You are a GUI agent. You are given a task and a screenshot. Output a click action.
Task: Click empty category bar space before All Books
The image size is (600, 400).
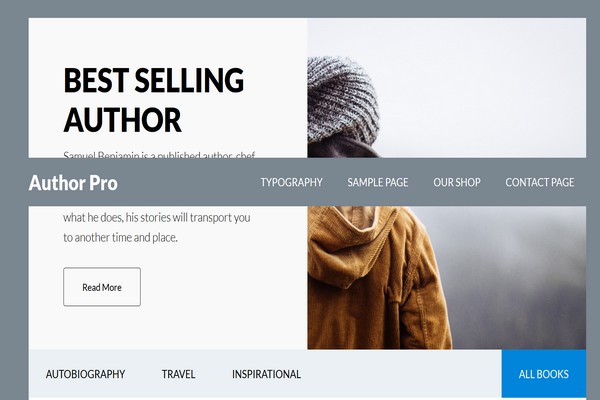coord(400,374)
